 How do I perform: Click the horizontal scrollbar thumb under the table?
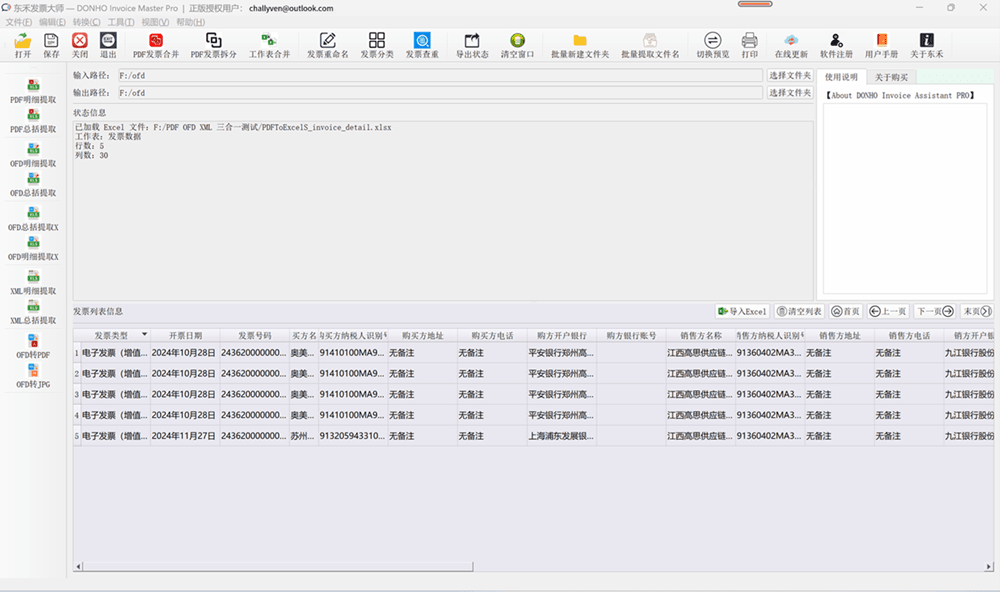click(x=278, y=566)
